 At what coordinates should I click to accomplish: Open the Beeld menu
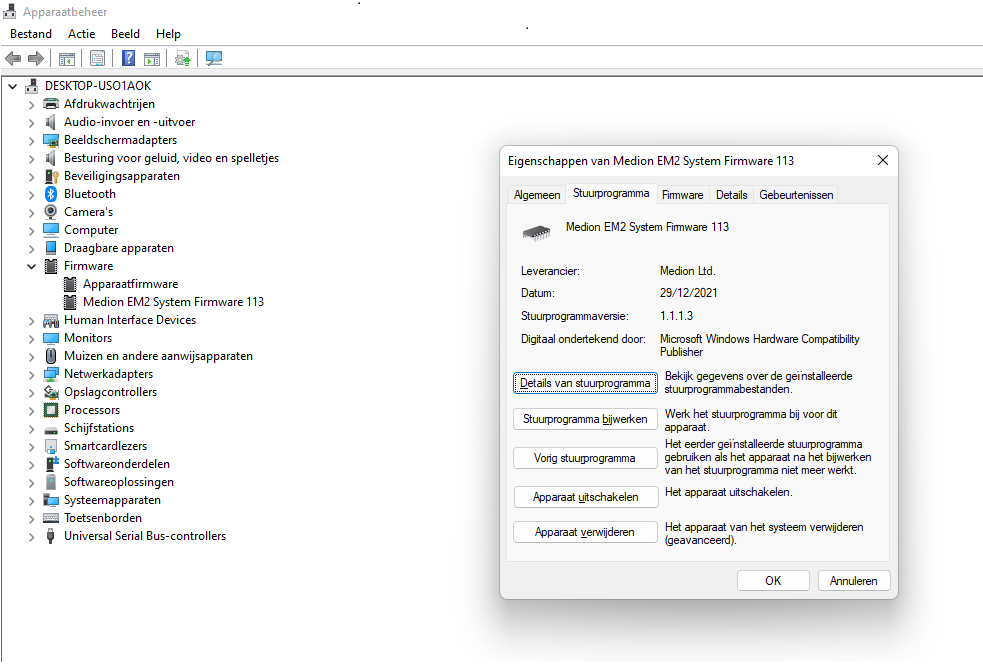125,34
